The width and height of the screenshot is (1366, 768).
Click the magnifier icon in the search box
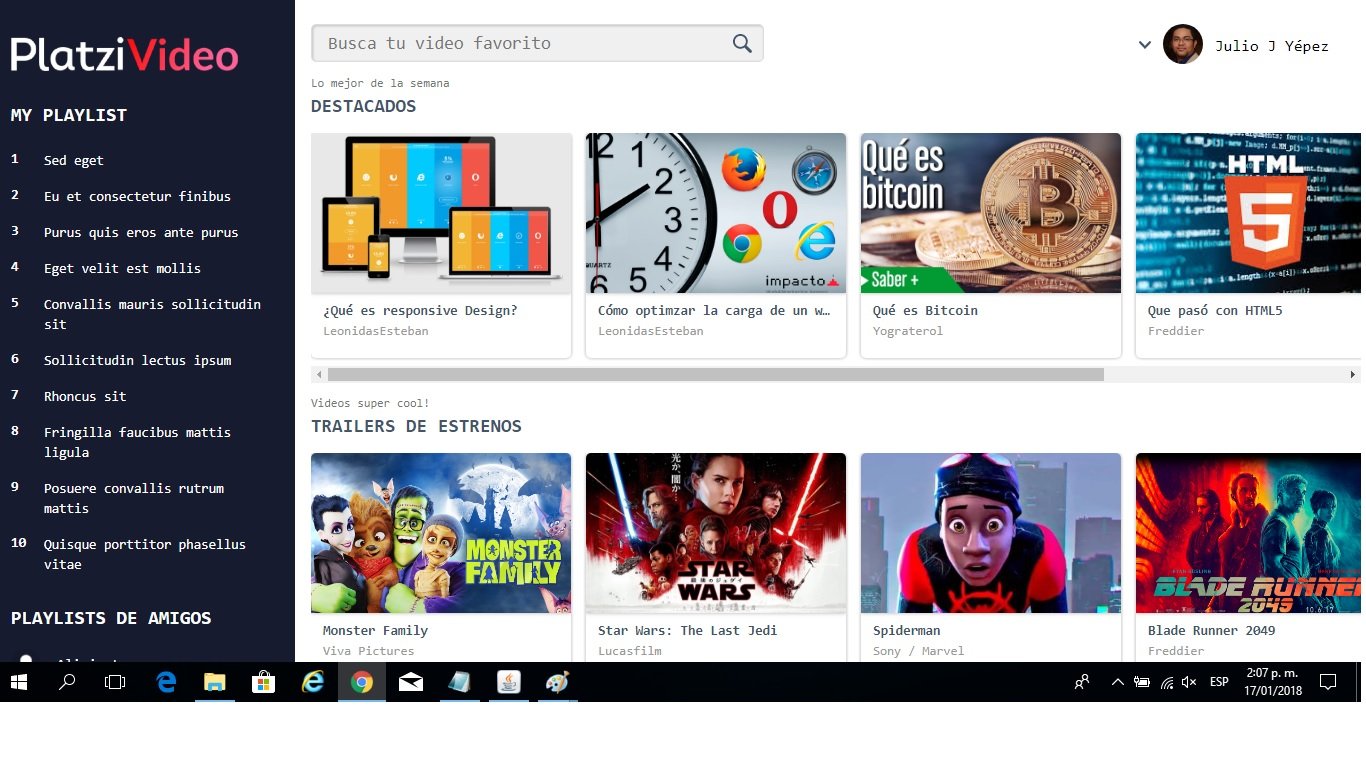pos(742,43)
